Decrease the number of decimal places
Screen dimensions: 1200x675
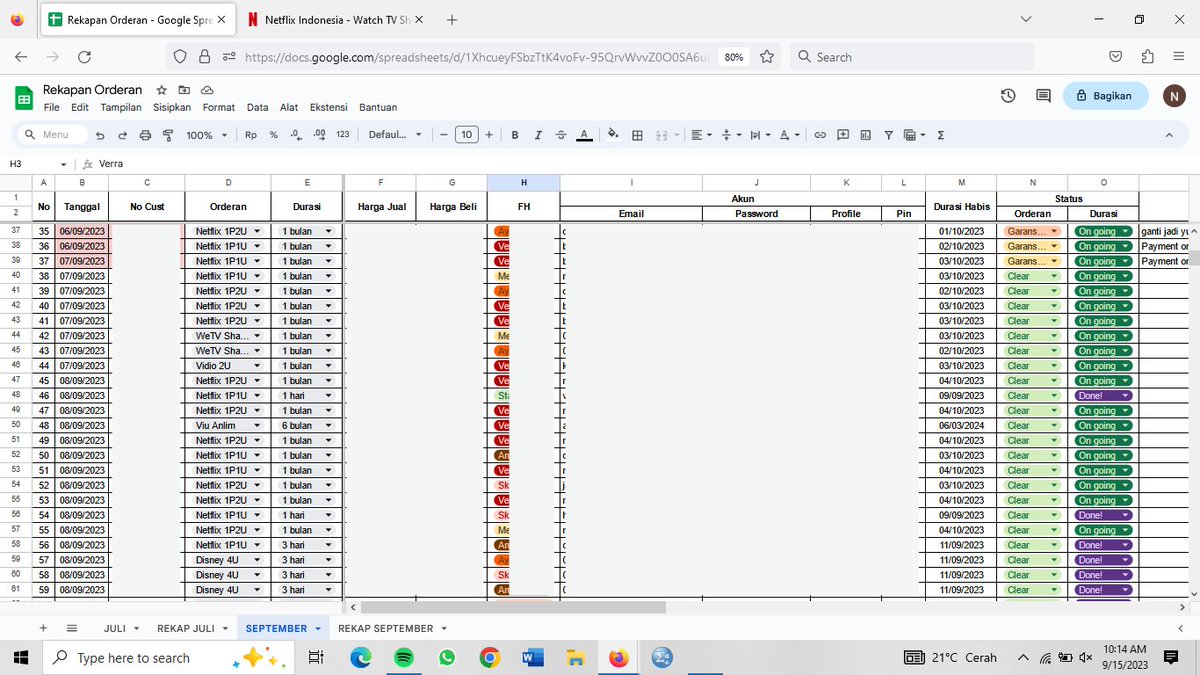click(296, 135)
